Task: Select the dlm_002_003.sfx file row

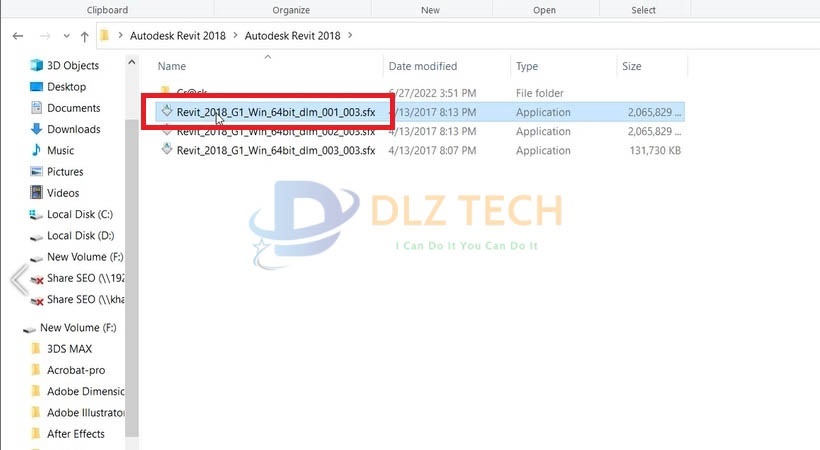Action: point(420,131)
